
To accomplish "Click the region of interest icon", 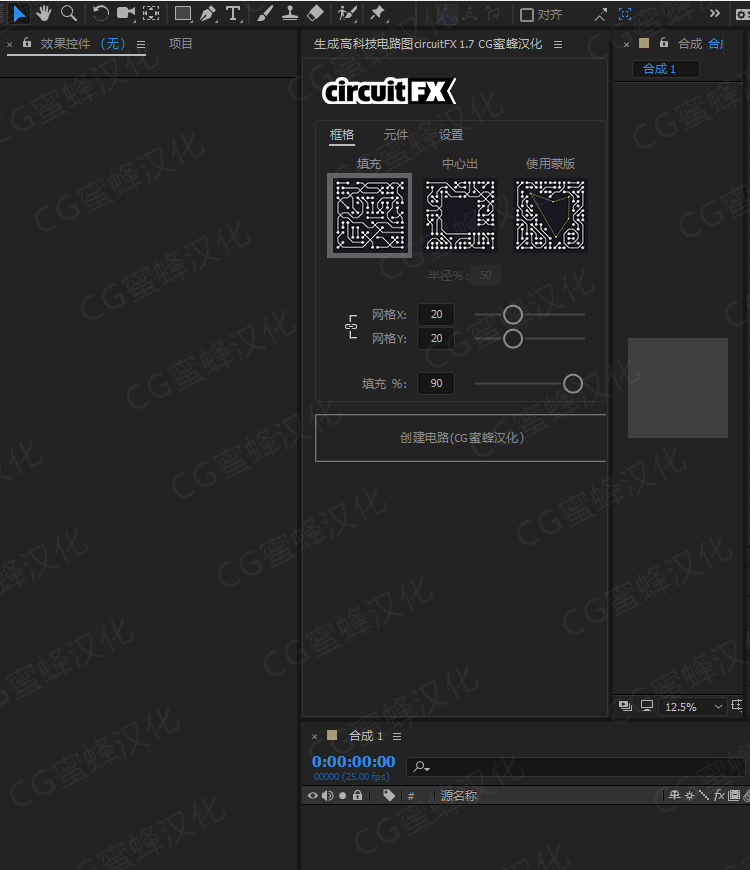I will [737, 706].
